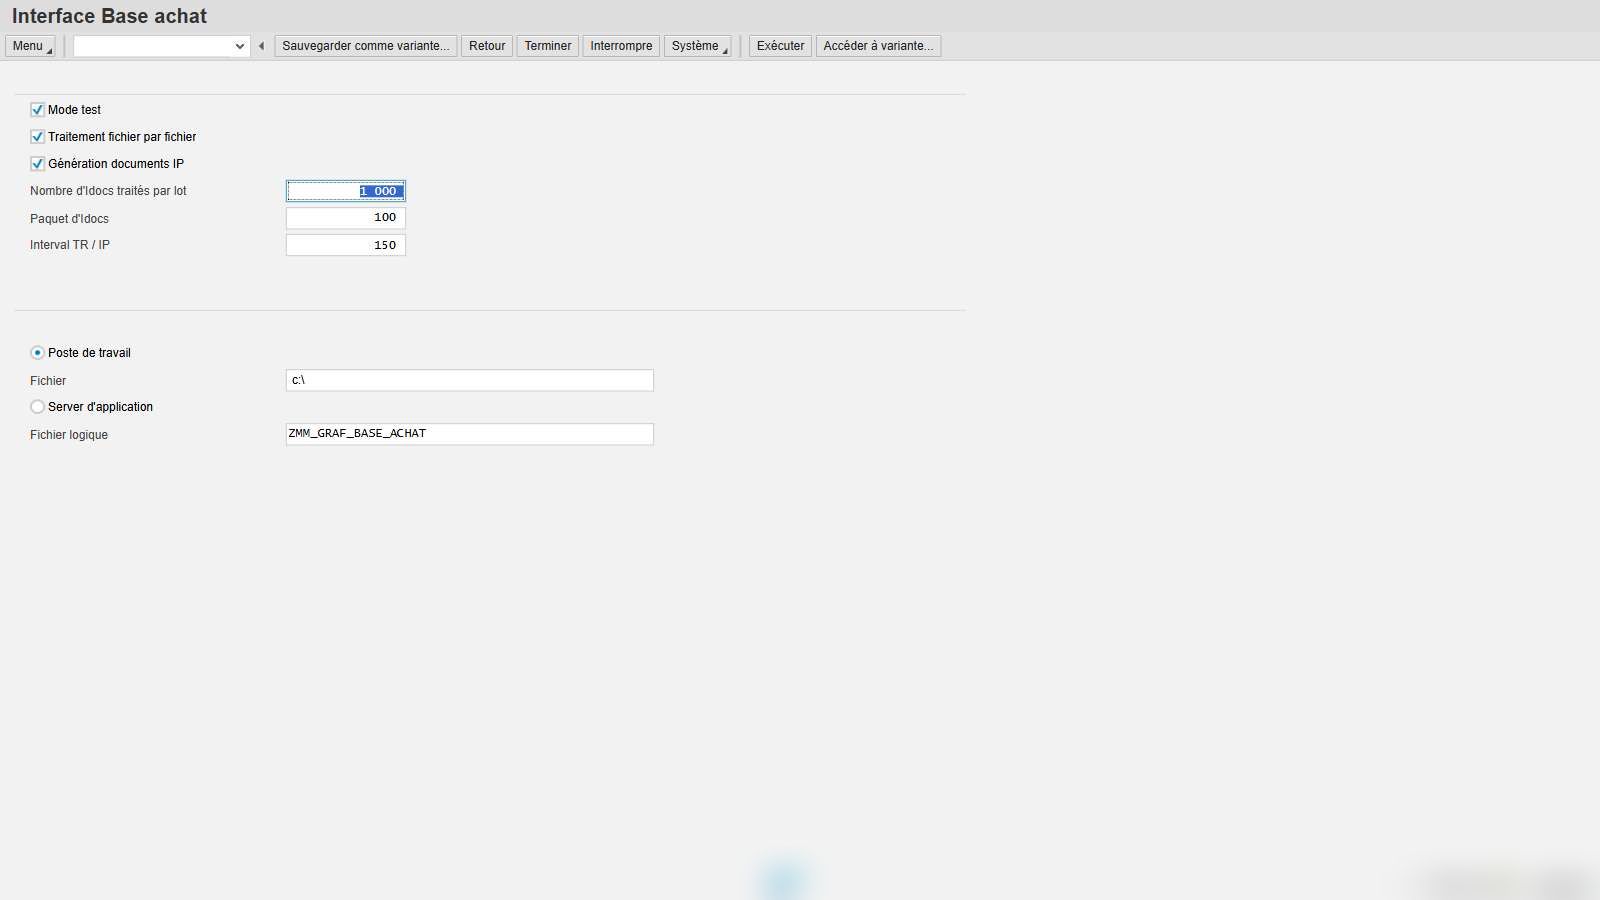Open the Système menu
Image resolution: width=1600 pixels, height=900 pixels.
coord(698,46)
